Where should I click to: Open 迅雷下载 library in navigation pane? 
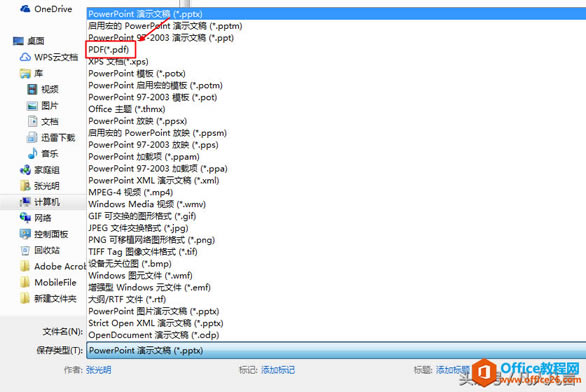click(x=58, y=138)
